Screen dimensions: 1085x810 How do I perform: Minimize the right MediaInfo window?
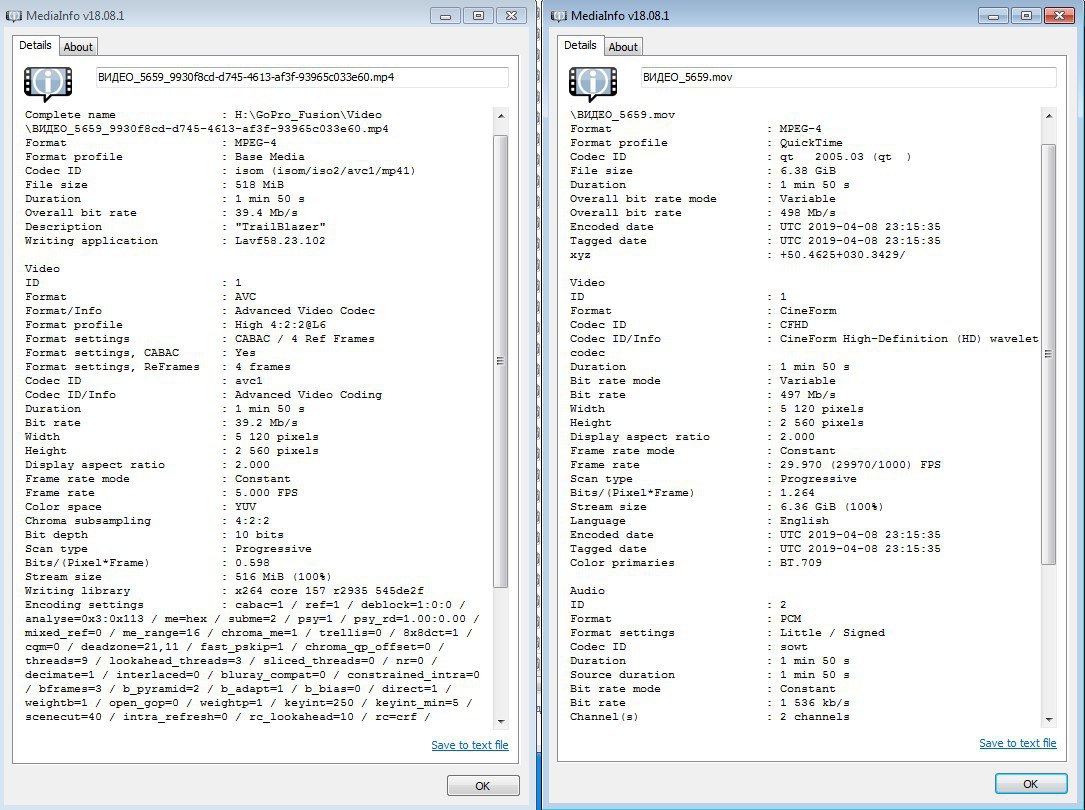(x=994, y=15)
